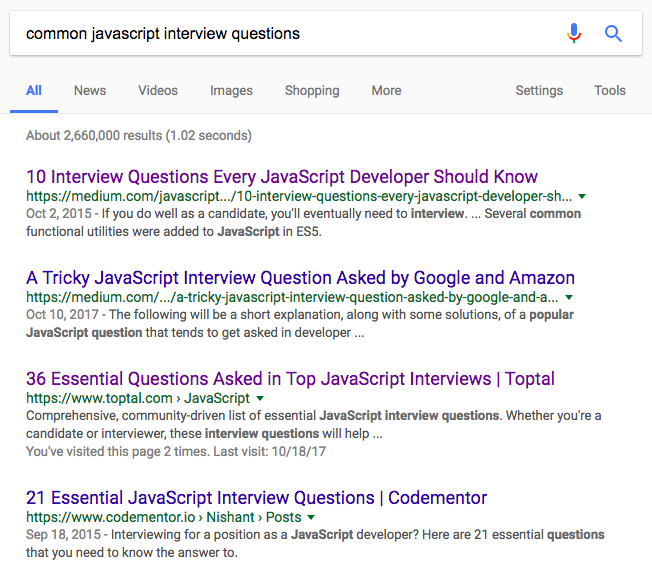Open the search Tools options
This screenshot has width=652, height=577.
coord(610,90)
